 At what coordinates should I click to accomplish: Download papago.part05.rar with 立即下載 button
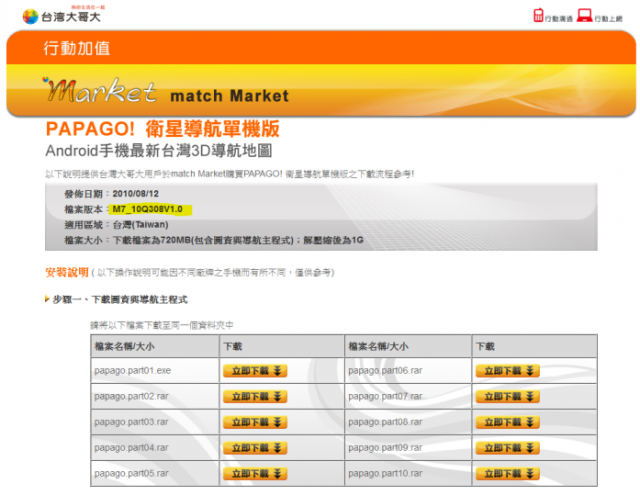[255, 473]
